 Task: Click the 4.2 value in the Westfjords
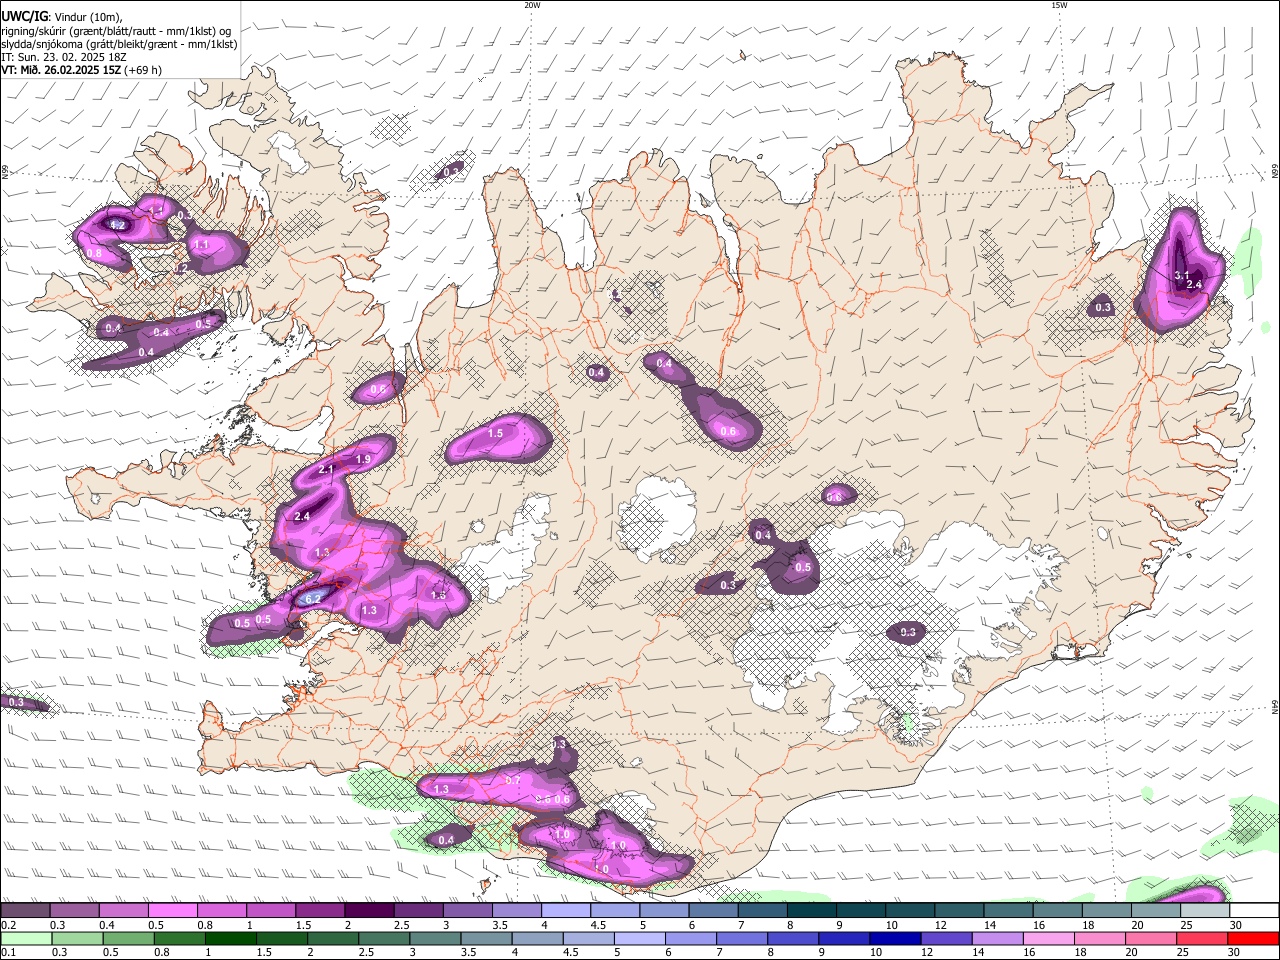click(116, 225)
